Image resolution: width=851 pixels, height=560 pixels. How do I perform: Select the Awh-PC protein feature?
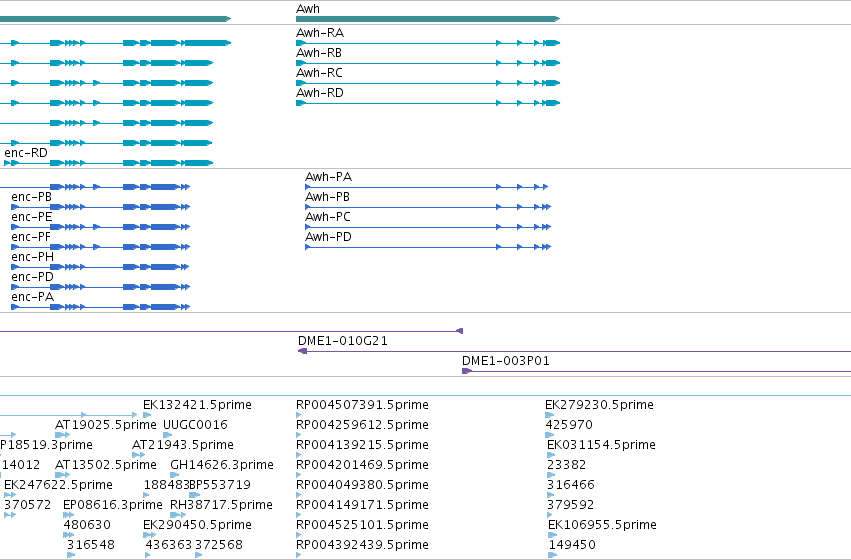[x=428, y=227]
